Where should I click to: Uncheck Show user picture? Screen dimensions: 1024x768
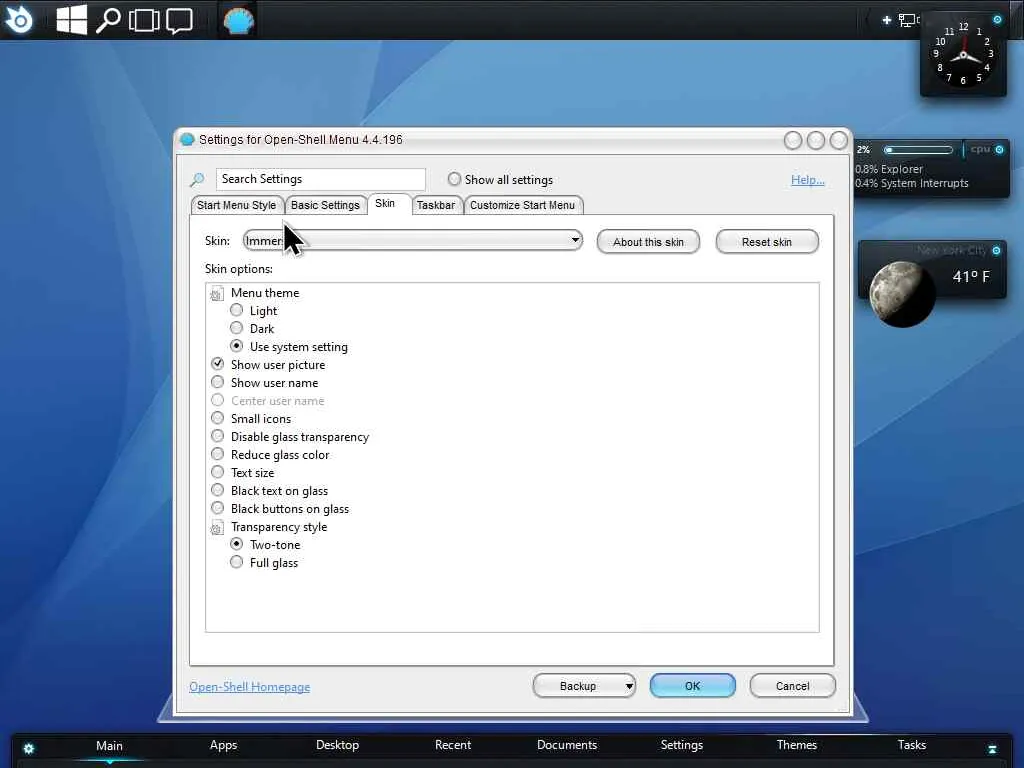pyautogui.click(x=217, y=364)
